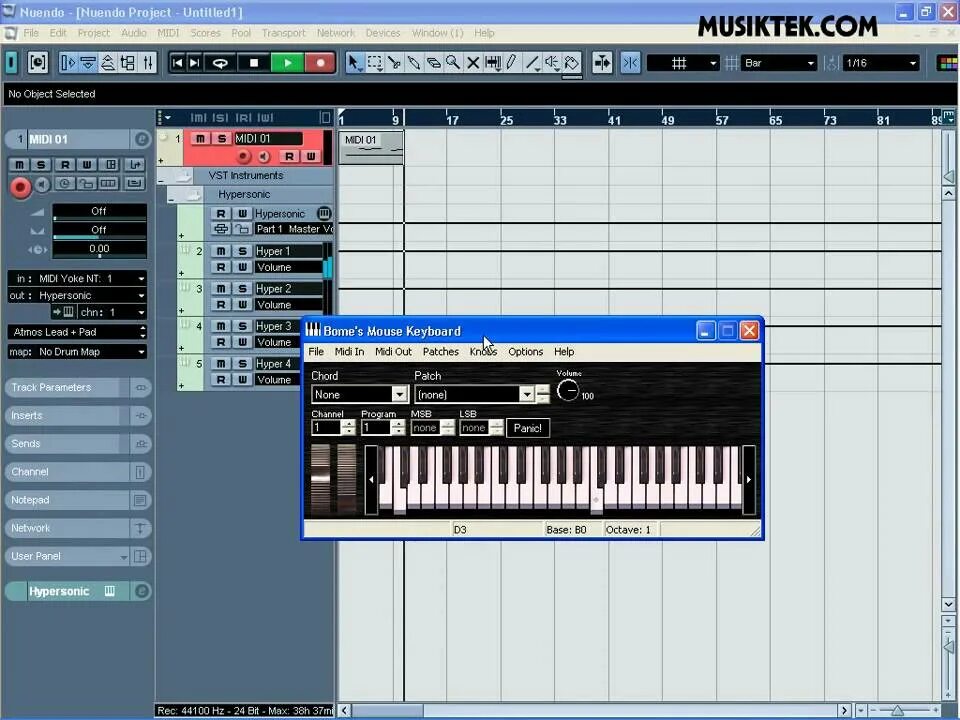Show the Inspector toolbar icon

pyautogui.click(x=68, y=62)
